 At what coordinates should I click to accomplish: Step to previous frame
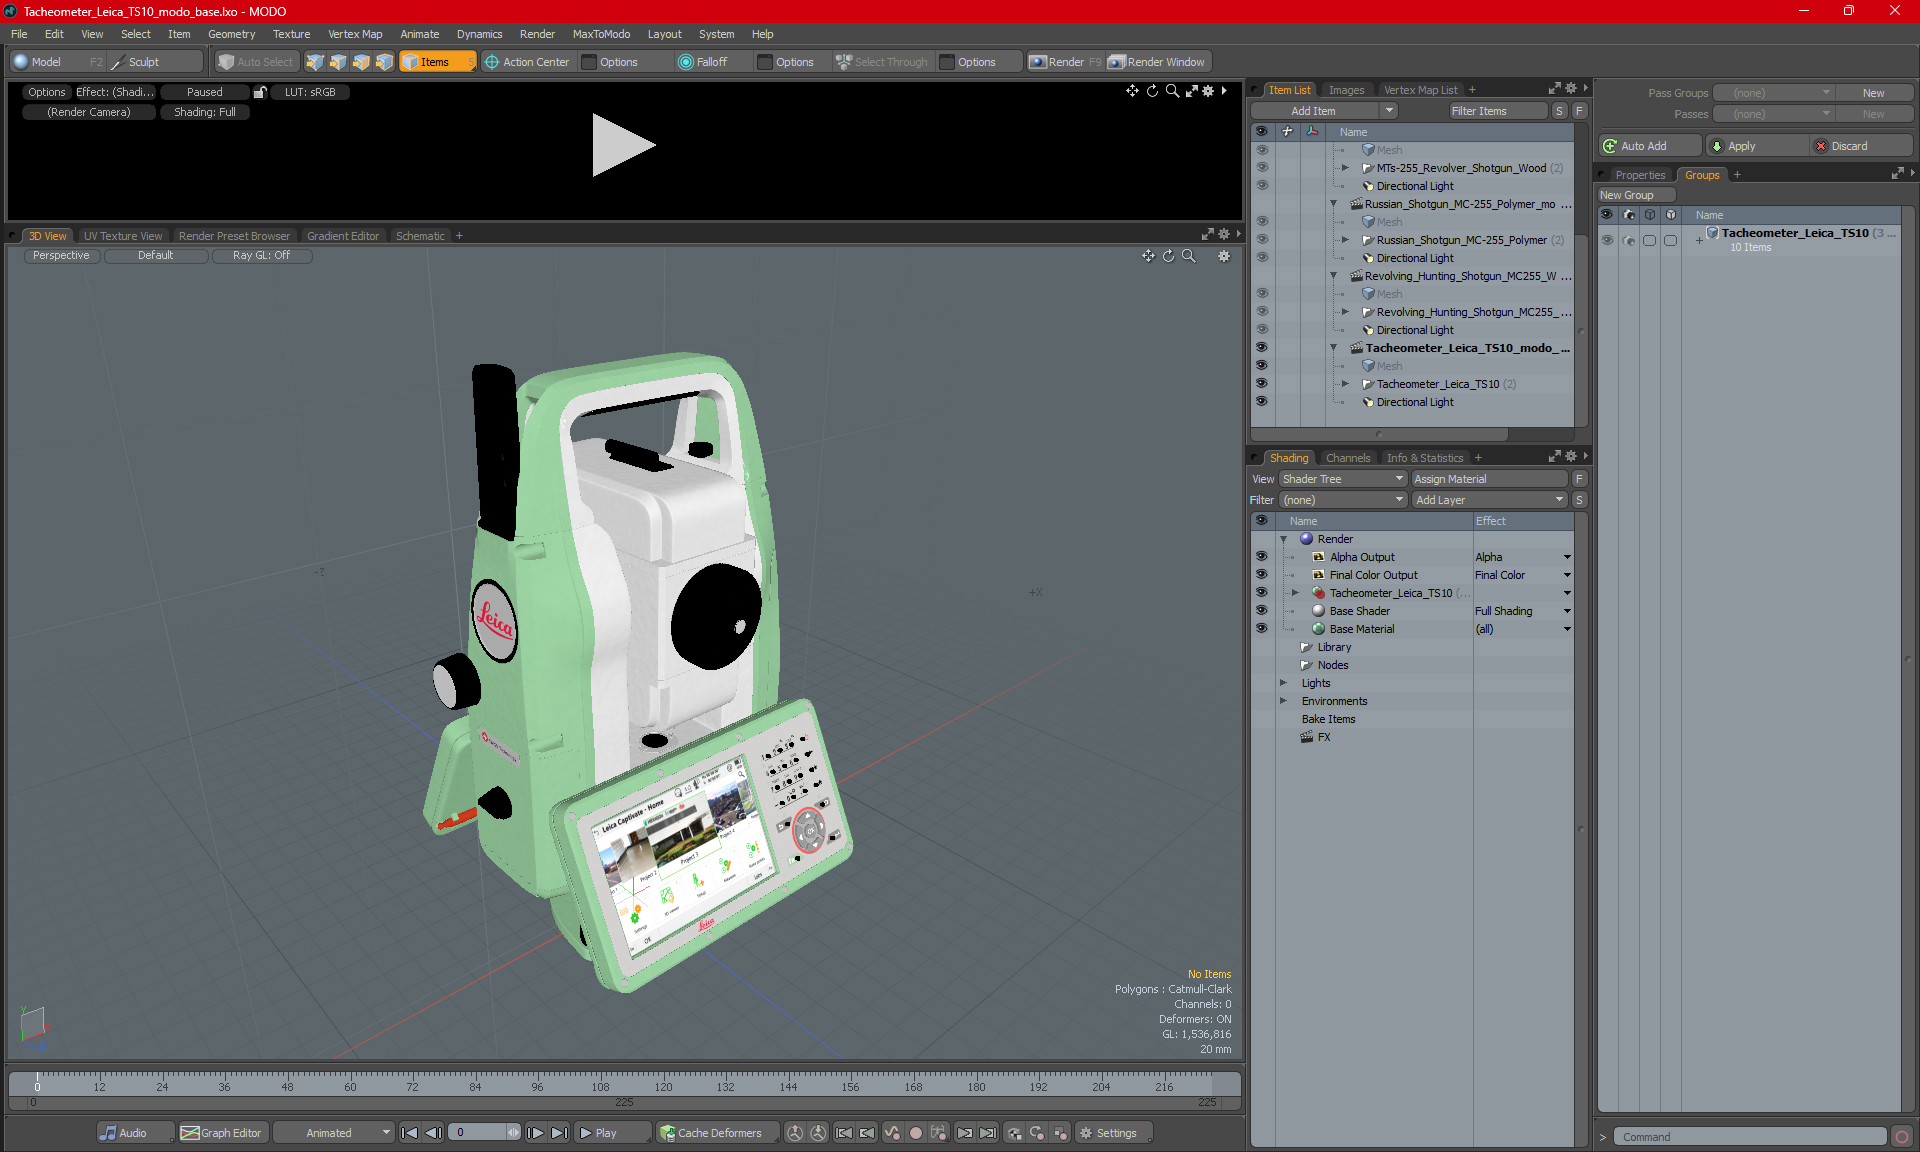click(433, 1133)
